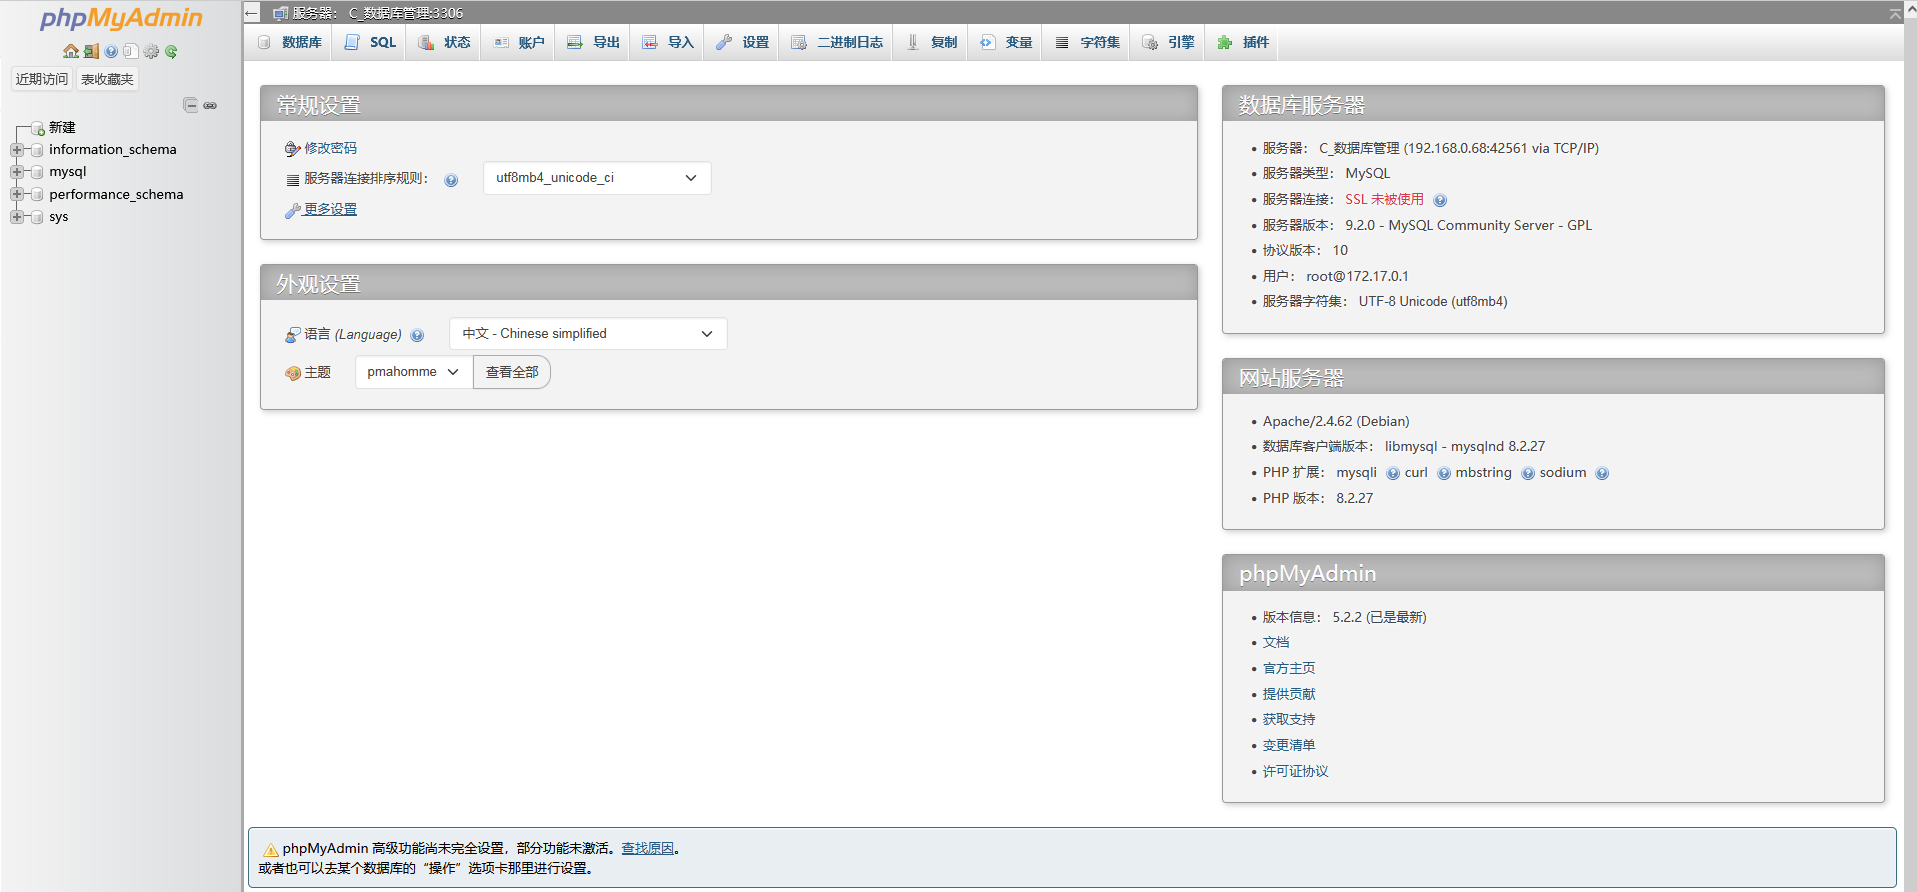Collapse all tree items with minus icon
1917x892 pixels.
click(x=190, y=105)
